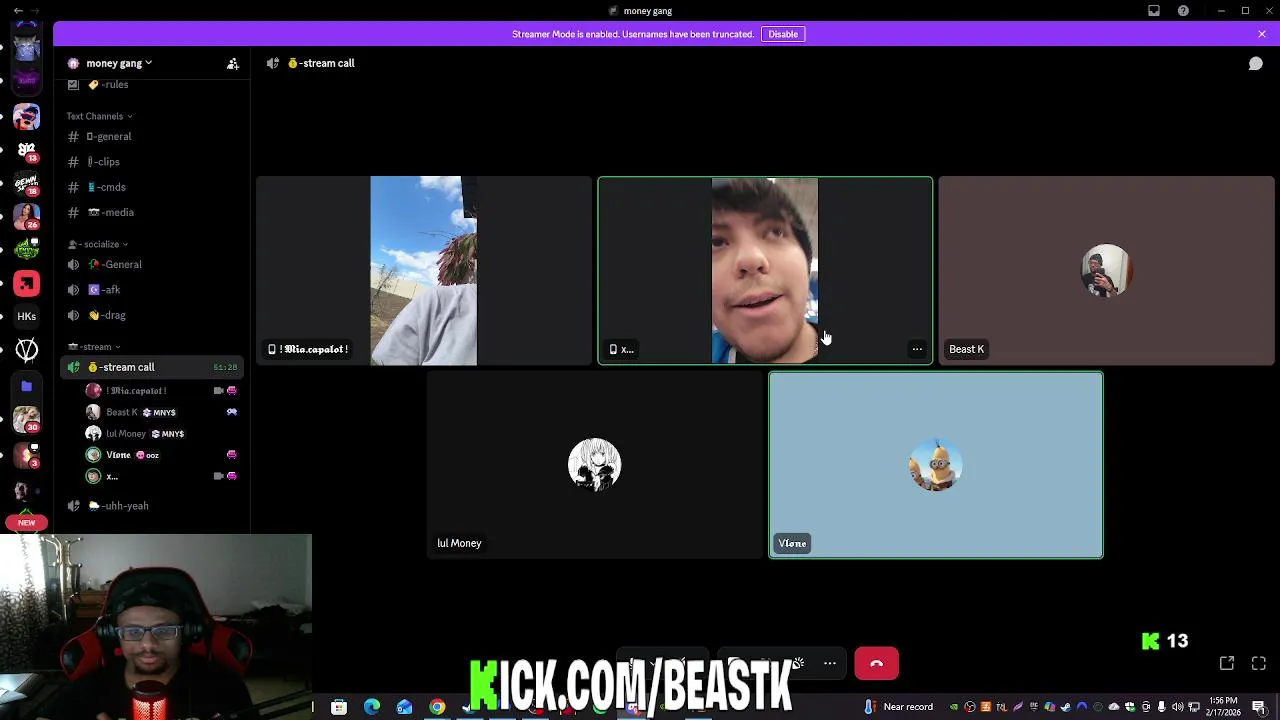Show chat for the stream call
Screen dimensions: 1280x720
coord(1256,63)
